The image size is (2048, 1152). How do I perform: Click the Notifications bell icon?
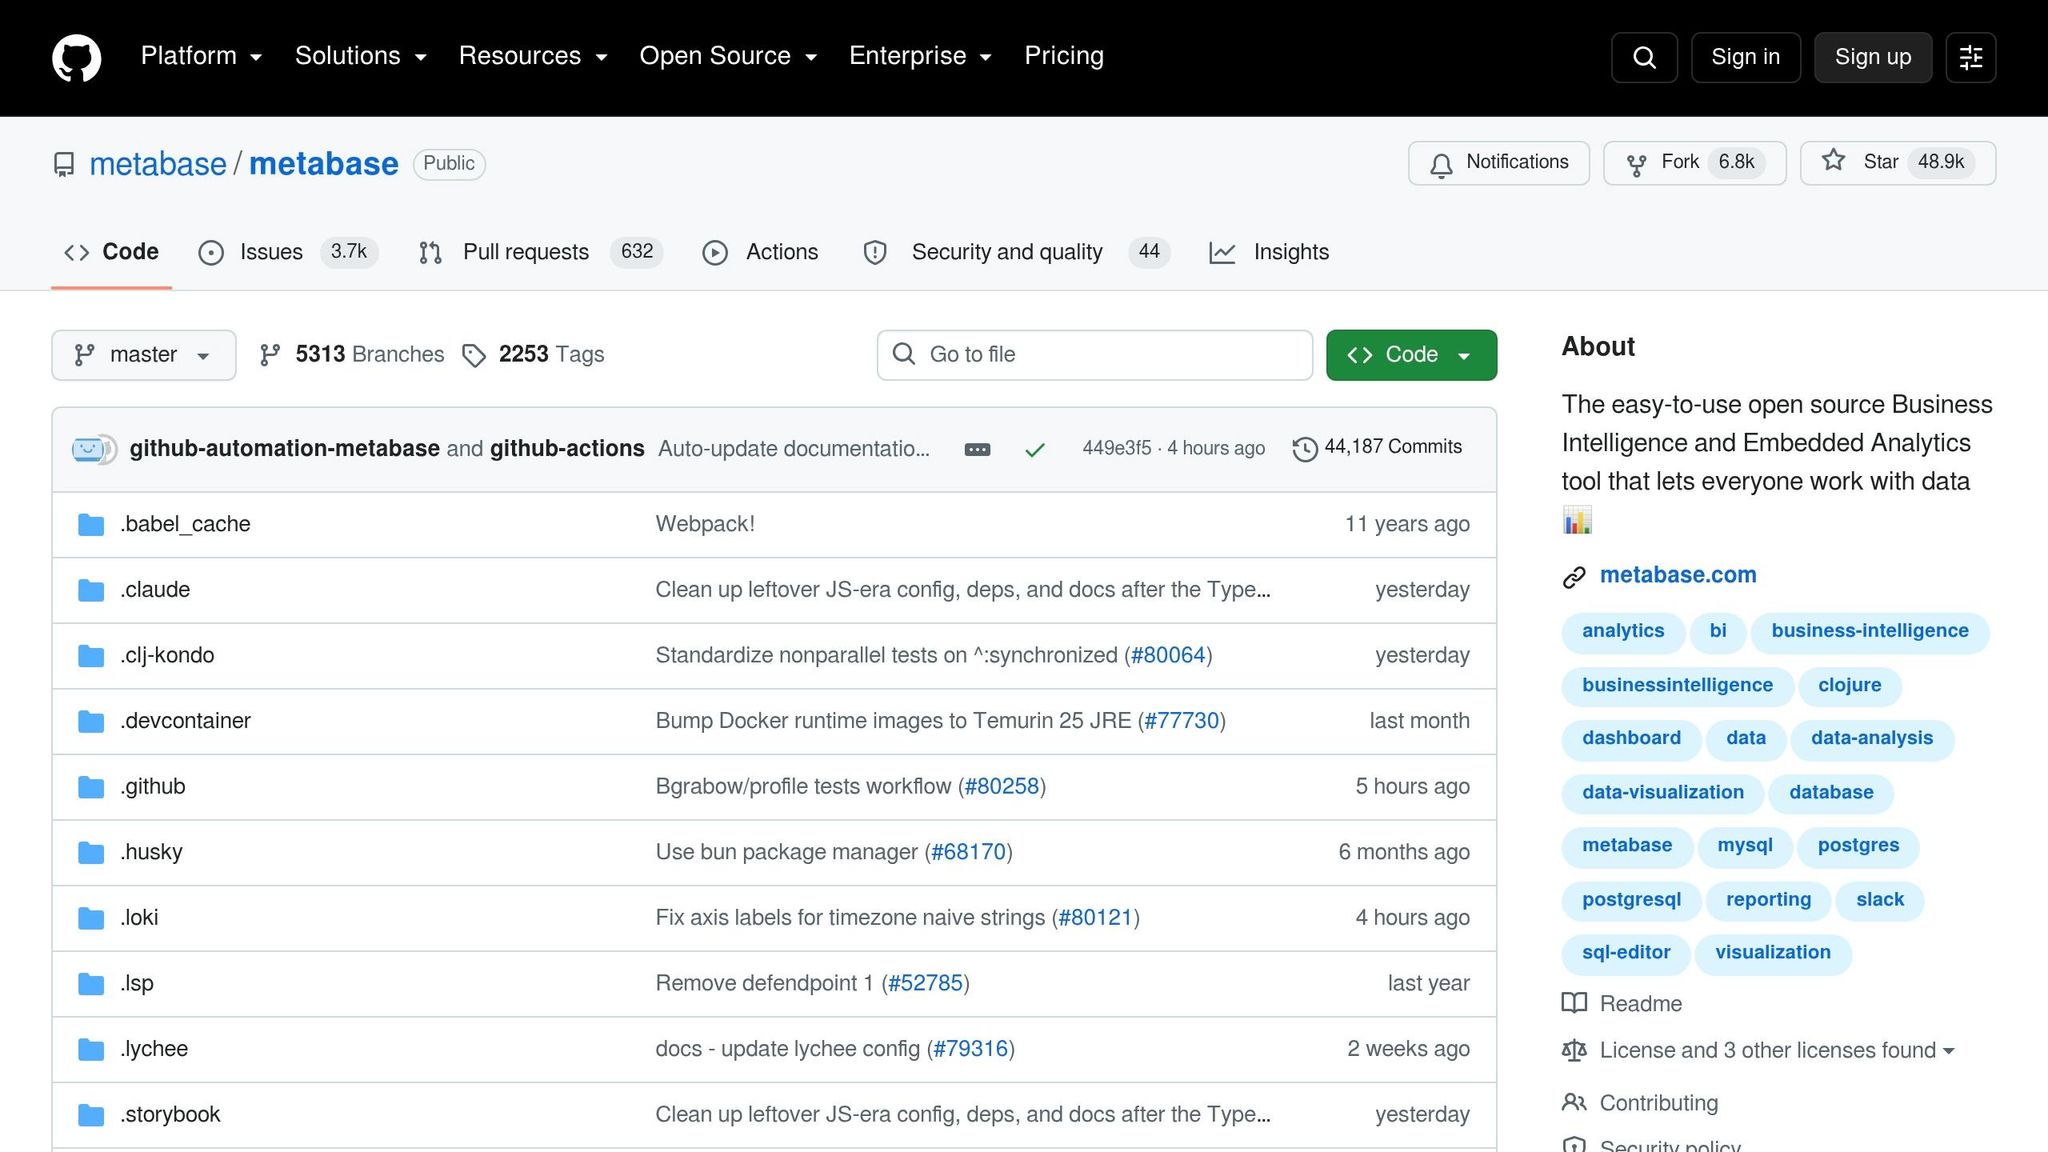point(1441,164)
